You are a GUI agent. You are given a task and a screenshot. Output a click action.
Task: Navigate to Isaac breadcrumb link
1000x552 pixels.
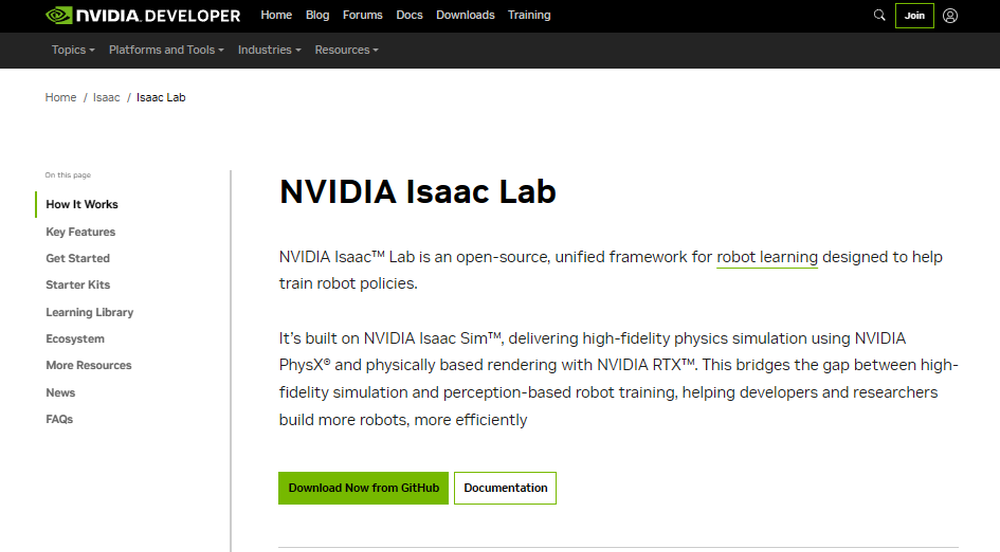point(106,98)
